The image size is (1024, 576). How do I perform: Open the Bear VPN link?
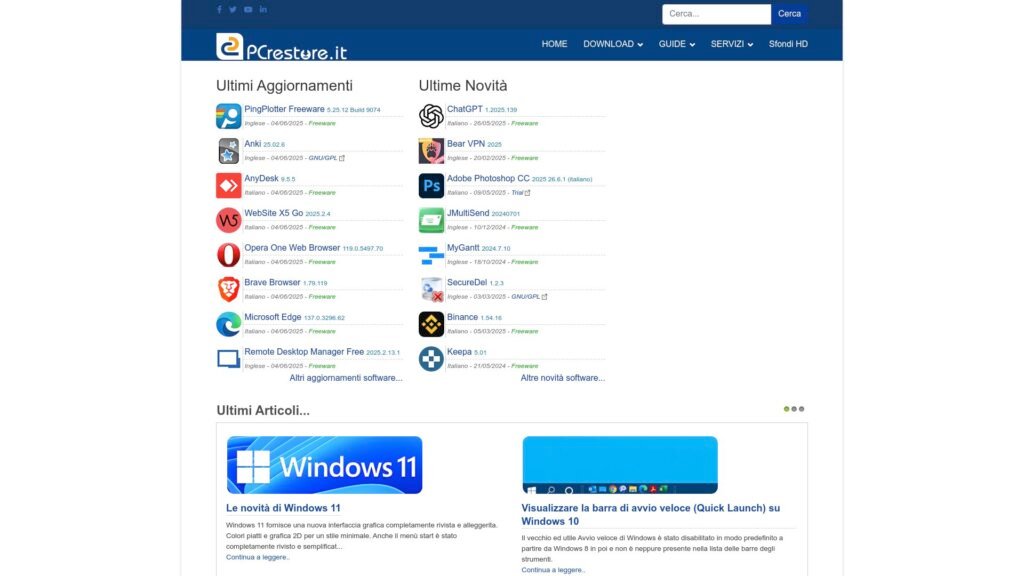pos(466,144)
